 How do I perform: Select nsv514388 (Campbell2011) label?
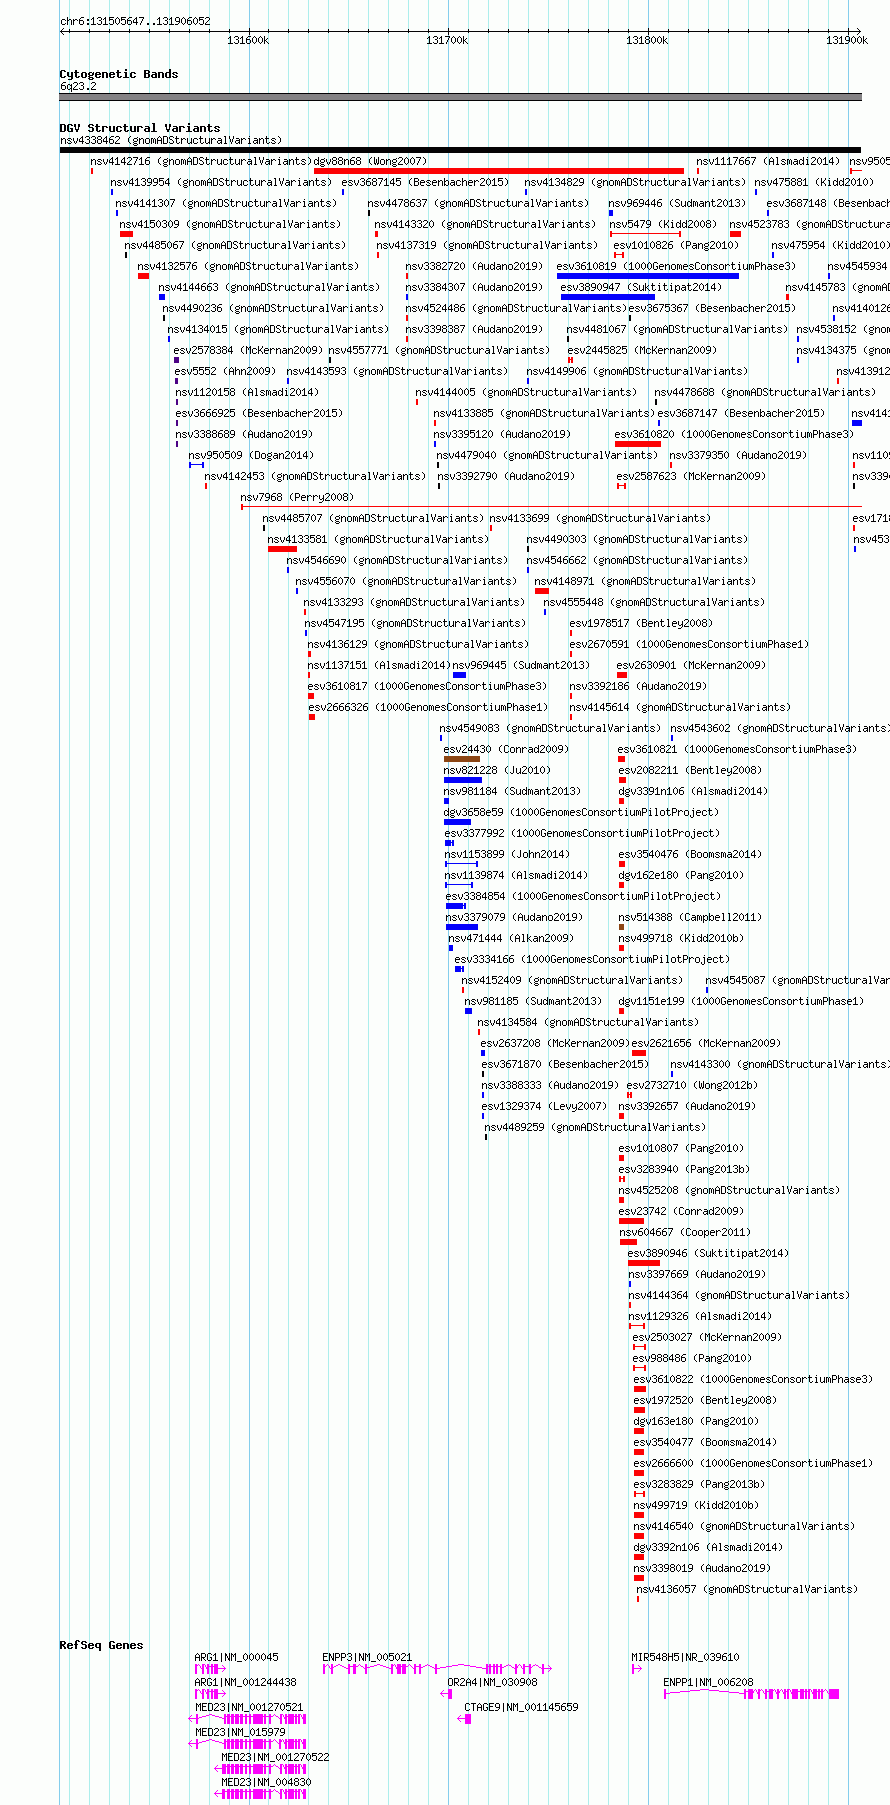coord(690,917)
